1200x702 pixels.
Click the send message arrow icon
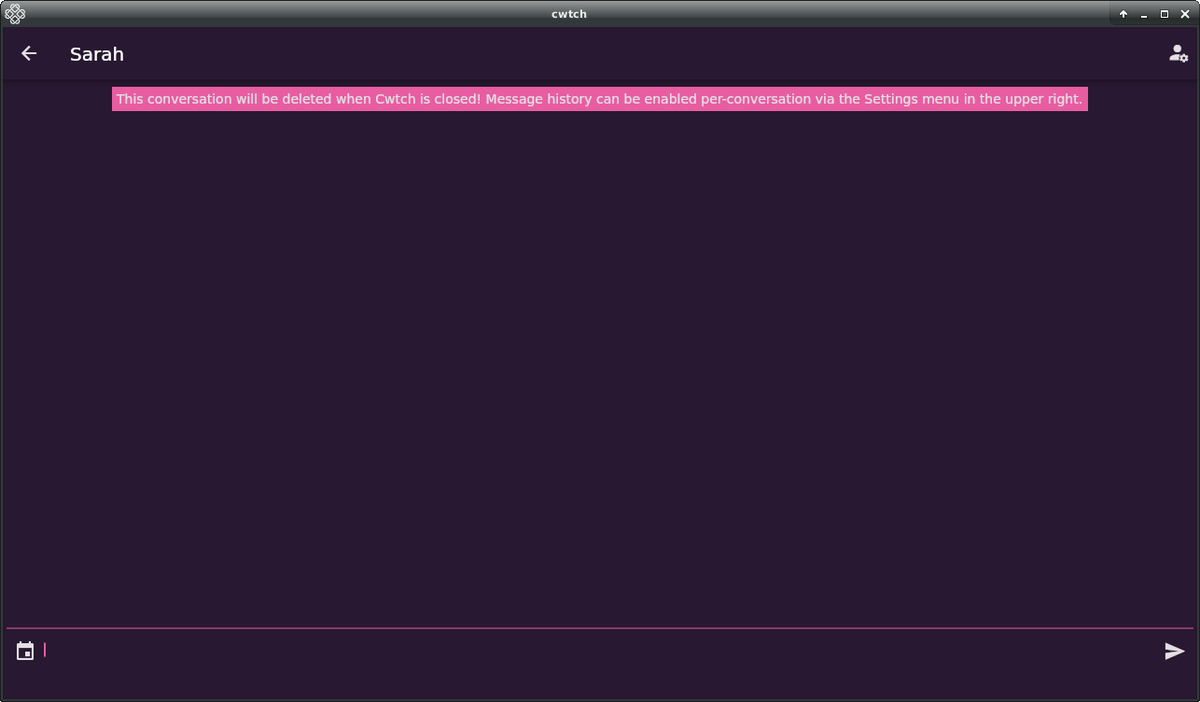1175,652
